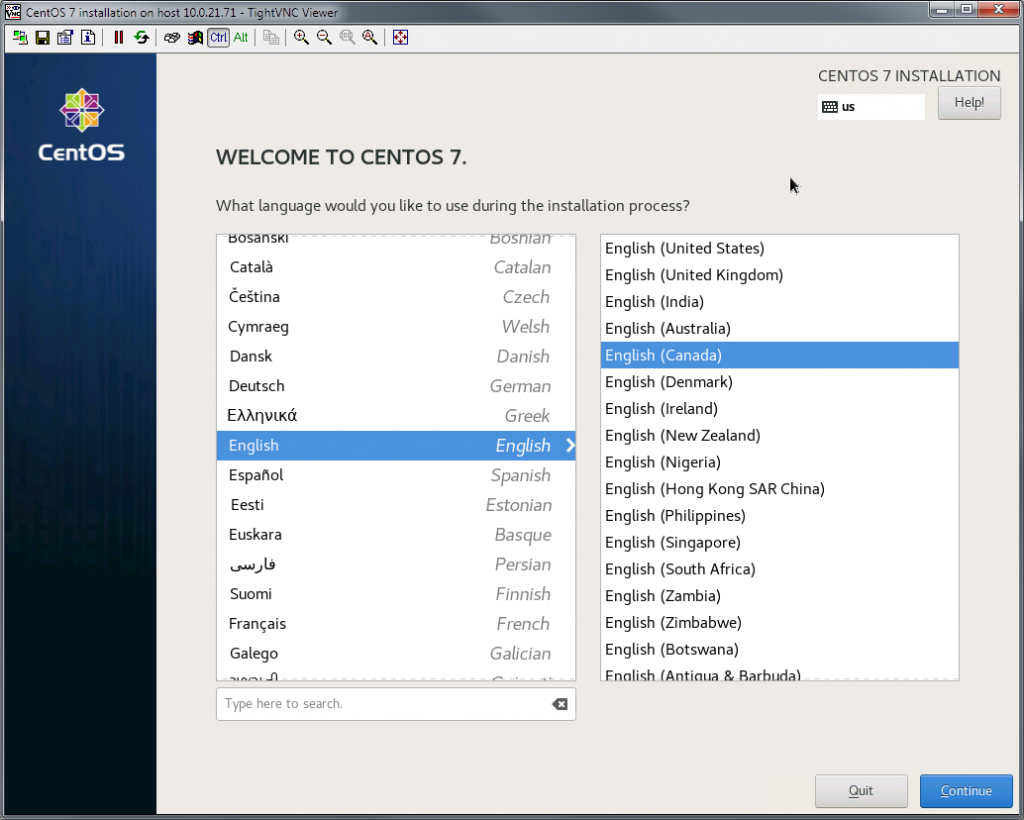Click the Transfer Files toolbar icon

[271, 37]
